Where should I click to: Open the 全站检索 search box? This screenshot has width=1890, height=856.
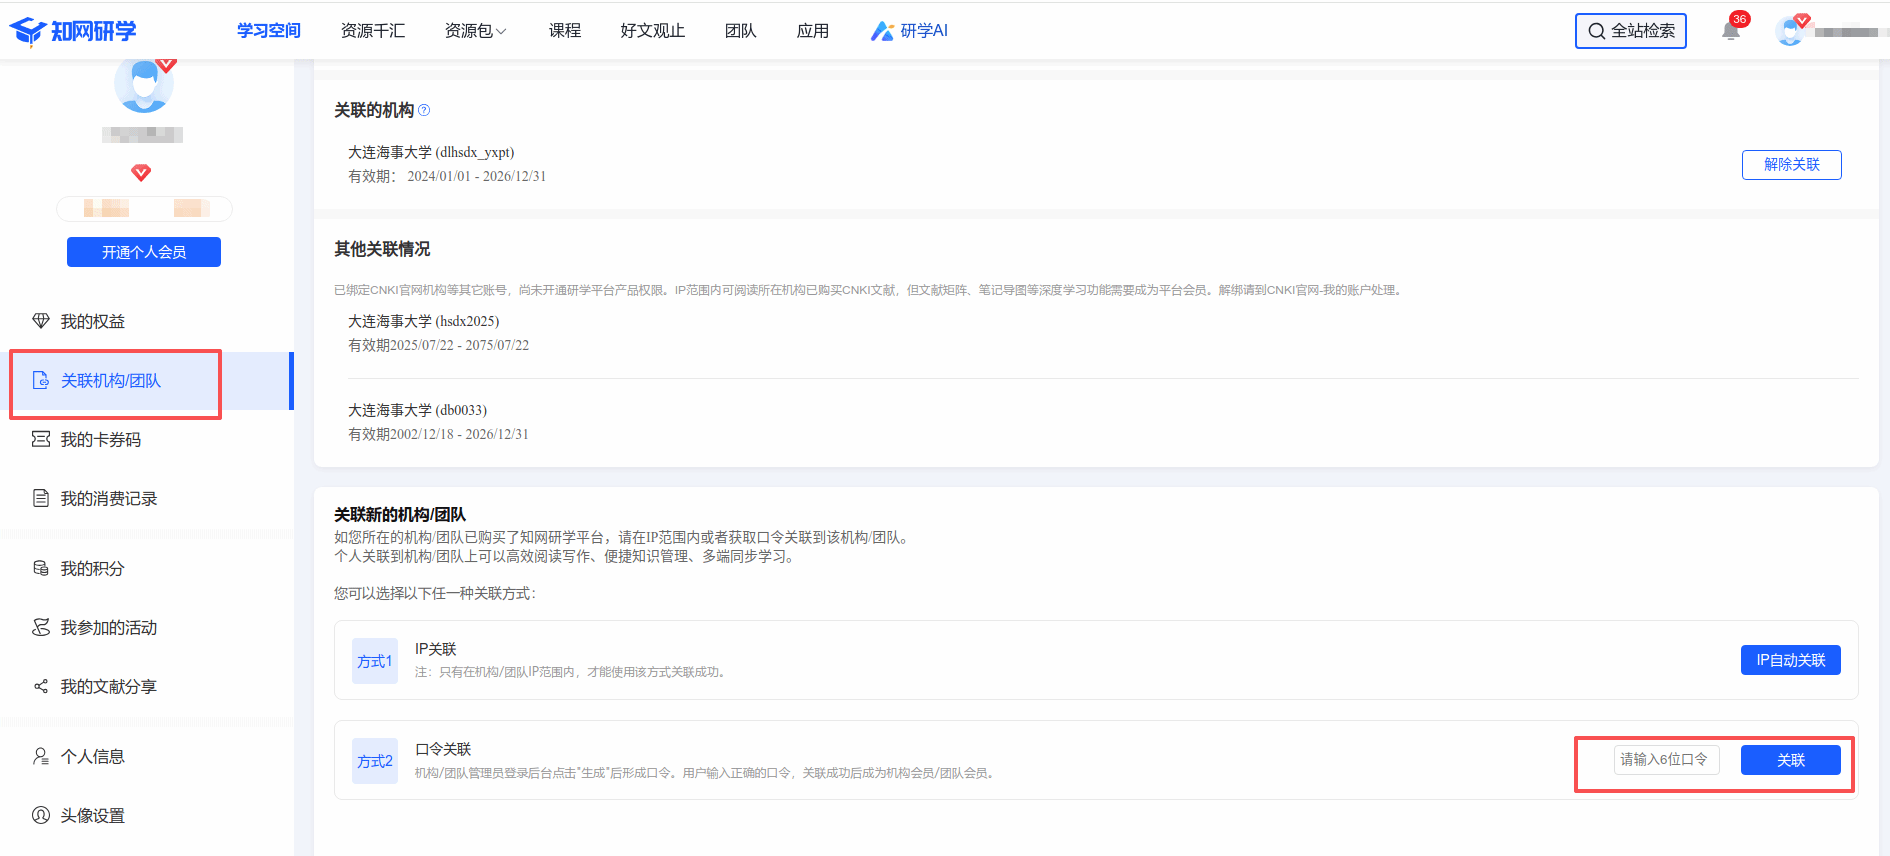pos(1630,31)
